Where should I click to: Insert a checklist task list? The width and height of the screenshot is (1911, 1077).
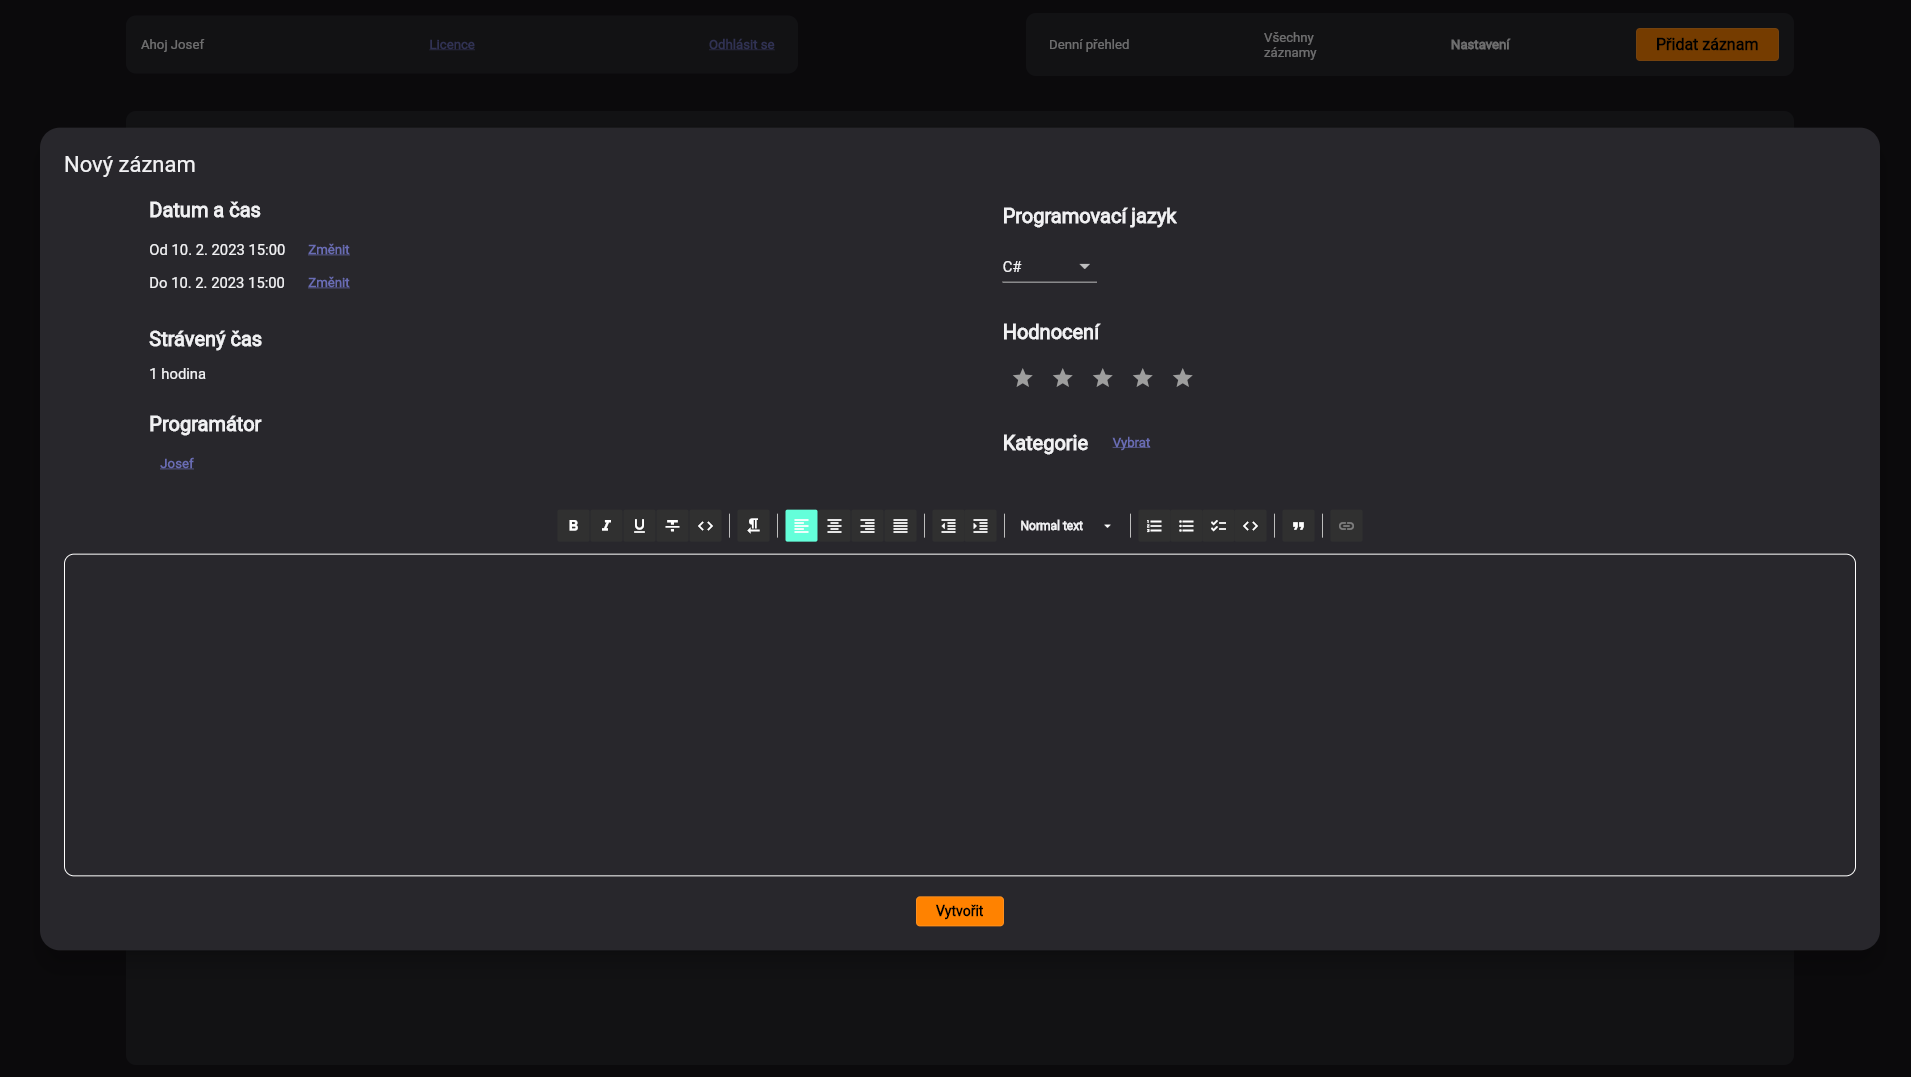click(x=1218, y=526)
